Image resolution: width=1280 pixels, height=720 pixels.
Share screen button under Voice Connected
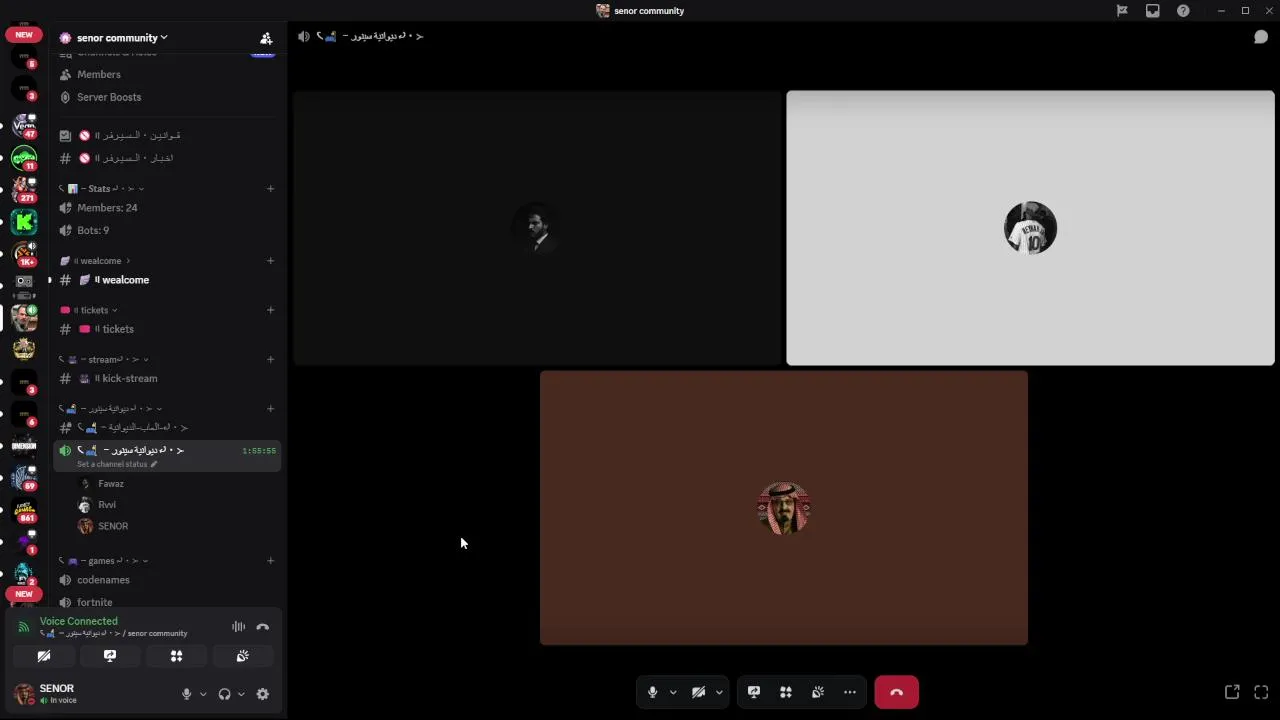pyautogui.click(x=110, y=656)
